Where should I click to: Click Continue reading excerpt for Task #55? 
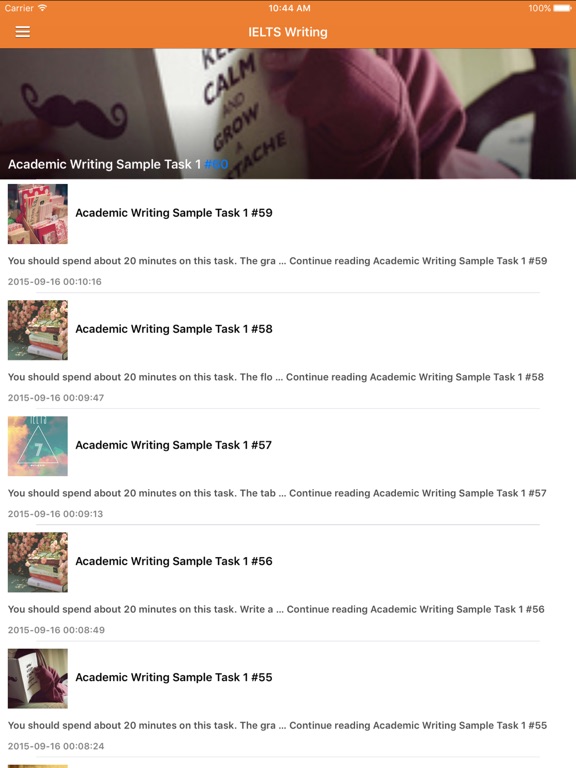tap(277, 725)
